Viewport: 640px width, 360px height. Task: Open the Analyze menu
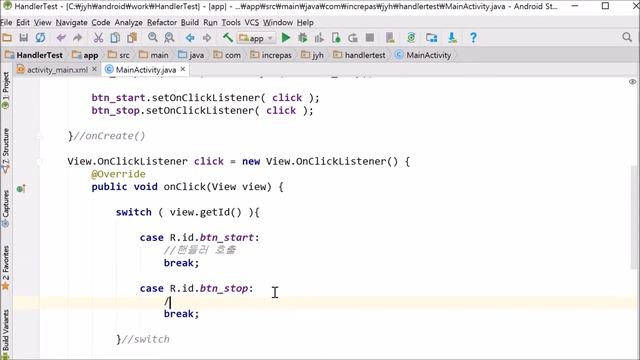coord(128,22)
